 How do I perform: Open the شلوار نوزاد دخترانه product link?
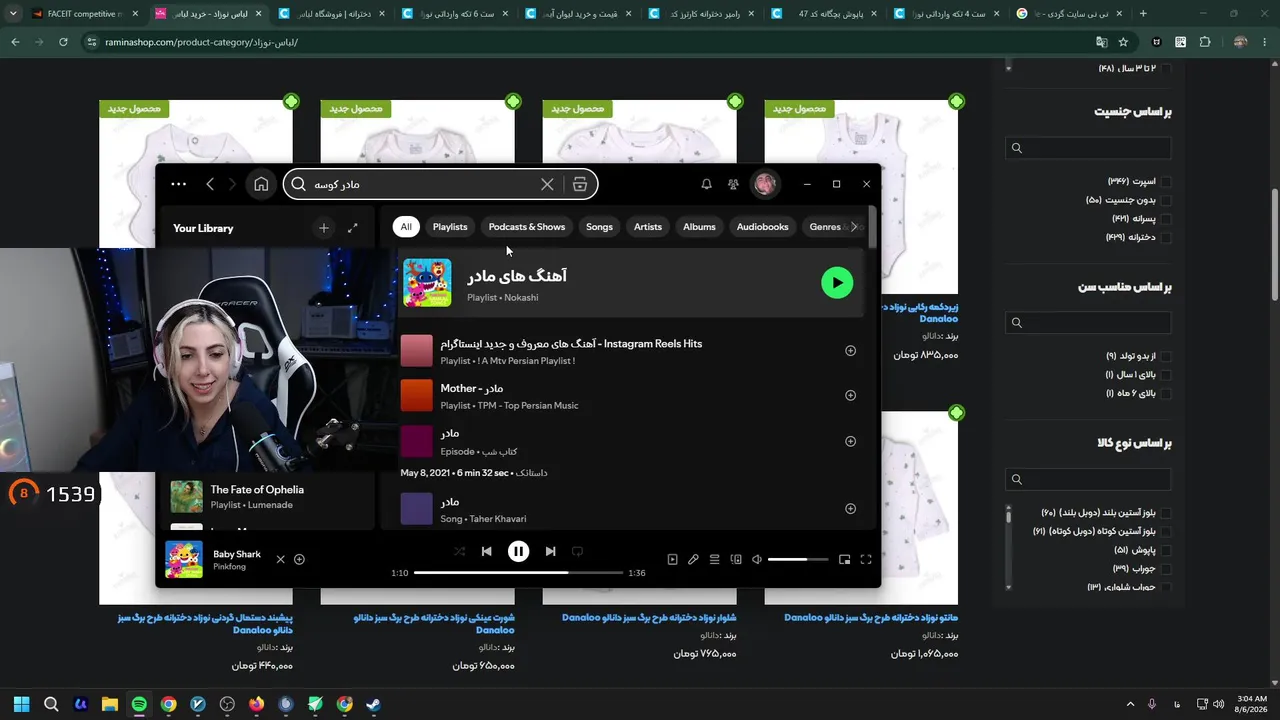[x=649, y=618]
